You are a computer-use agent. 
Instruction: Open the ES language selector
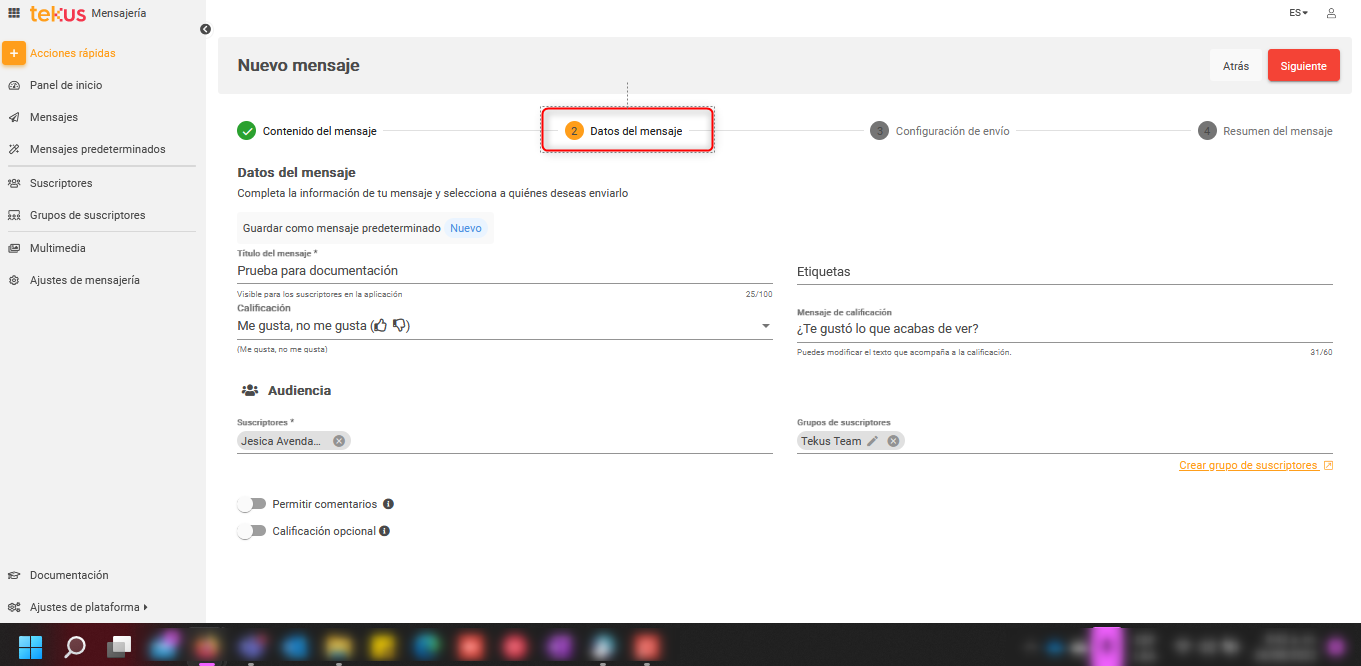point(1298,13)
